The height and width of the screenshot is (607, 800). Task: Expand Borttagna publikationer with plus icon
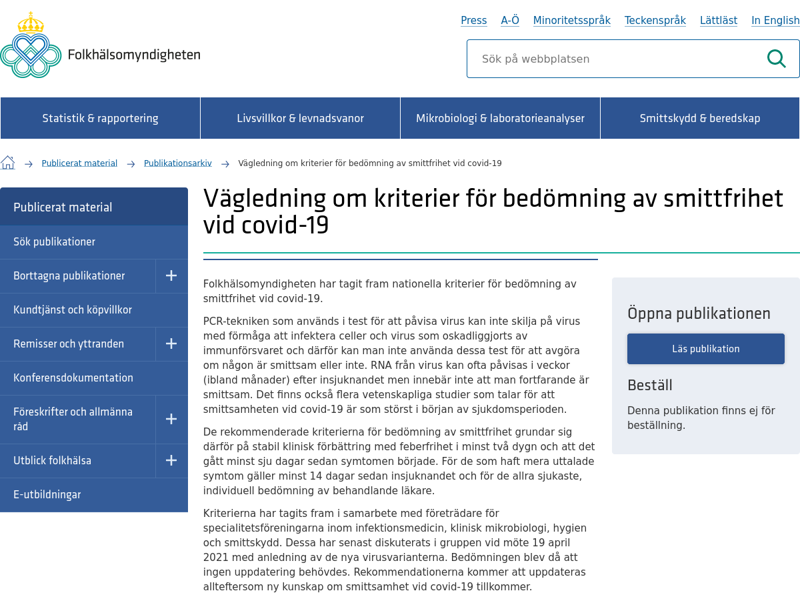point(171,276)
